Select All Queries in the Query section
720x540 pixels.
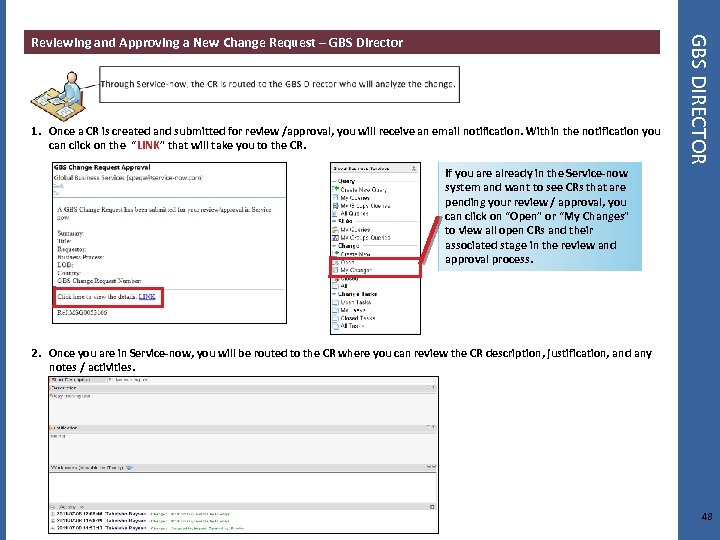[354, 214]
